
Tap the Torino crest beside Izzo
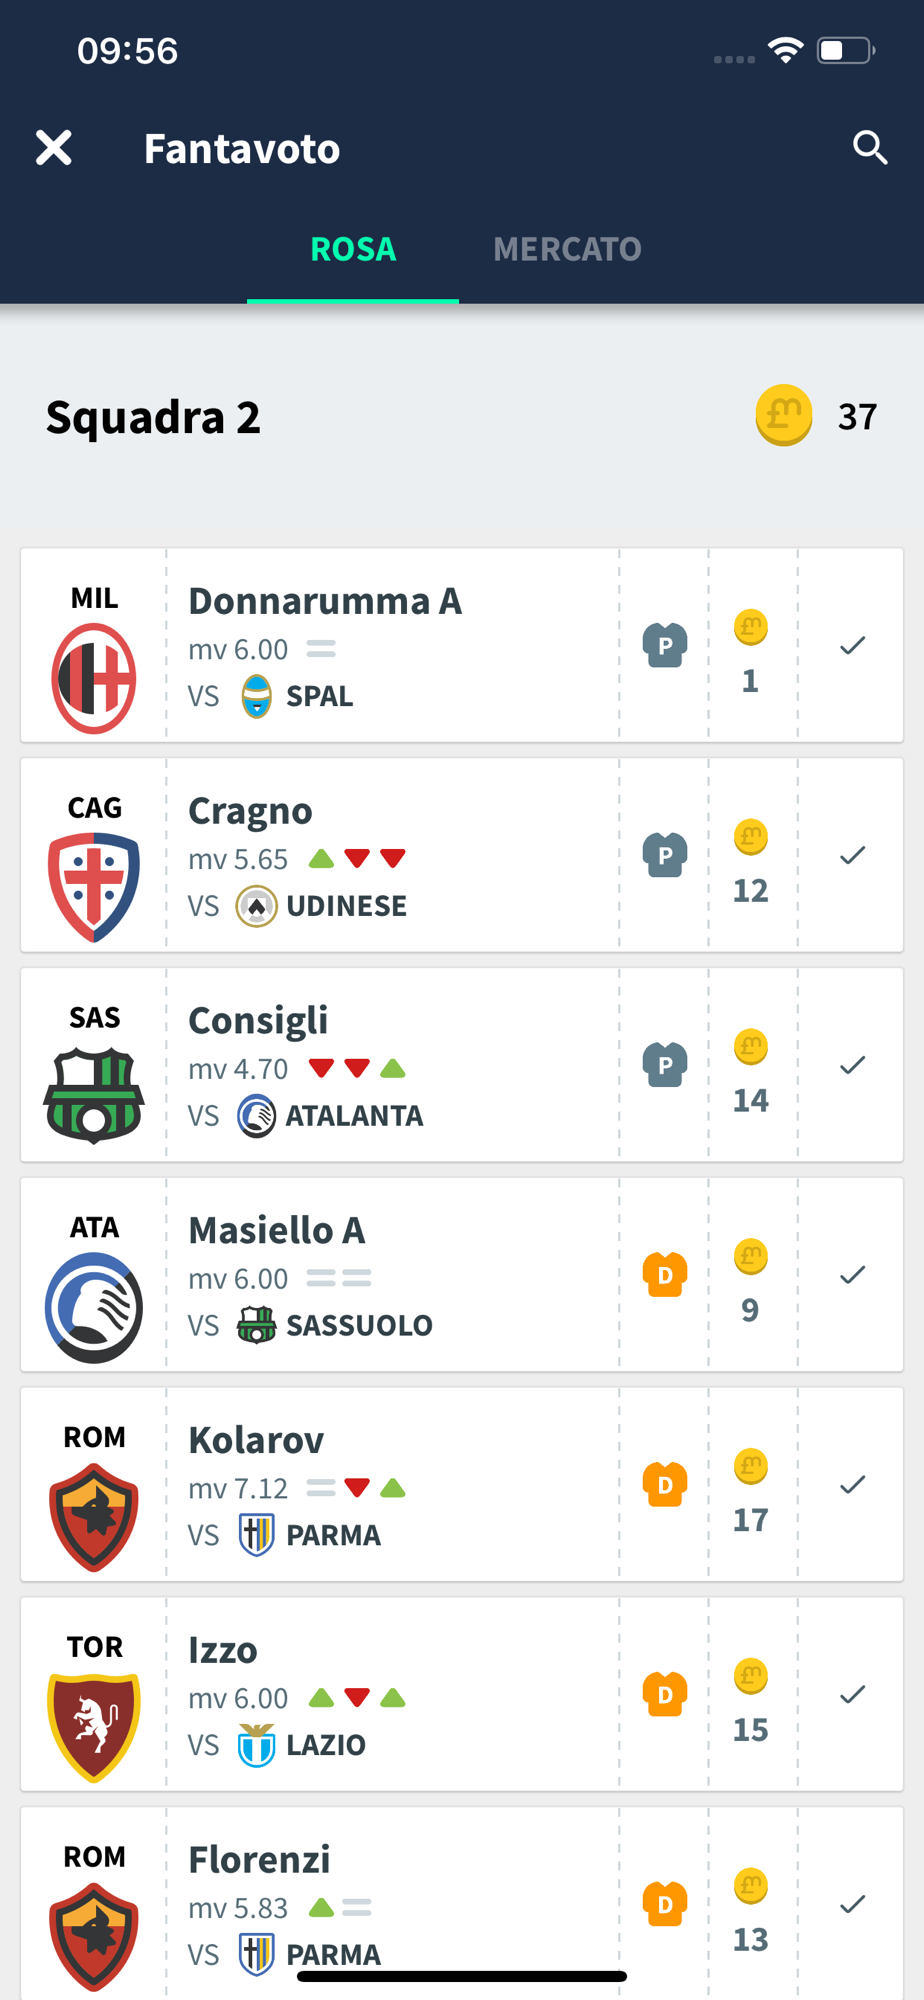(94, 1726)
